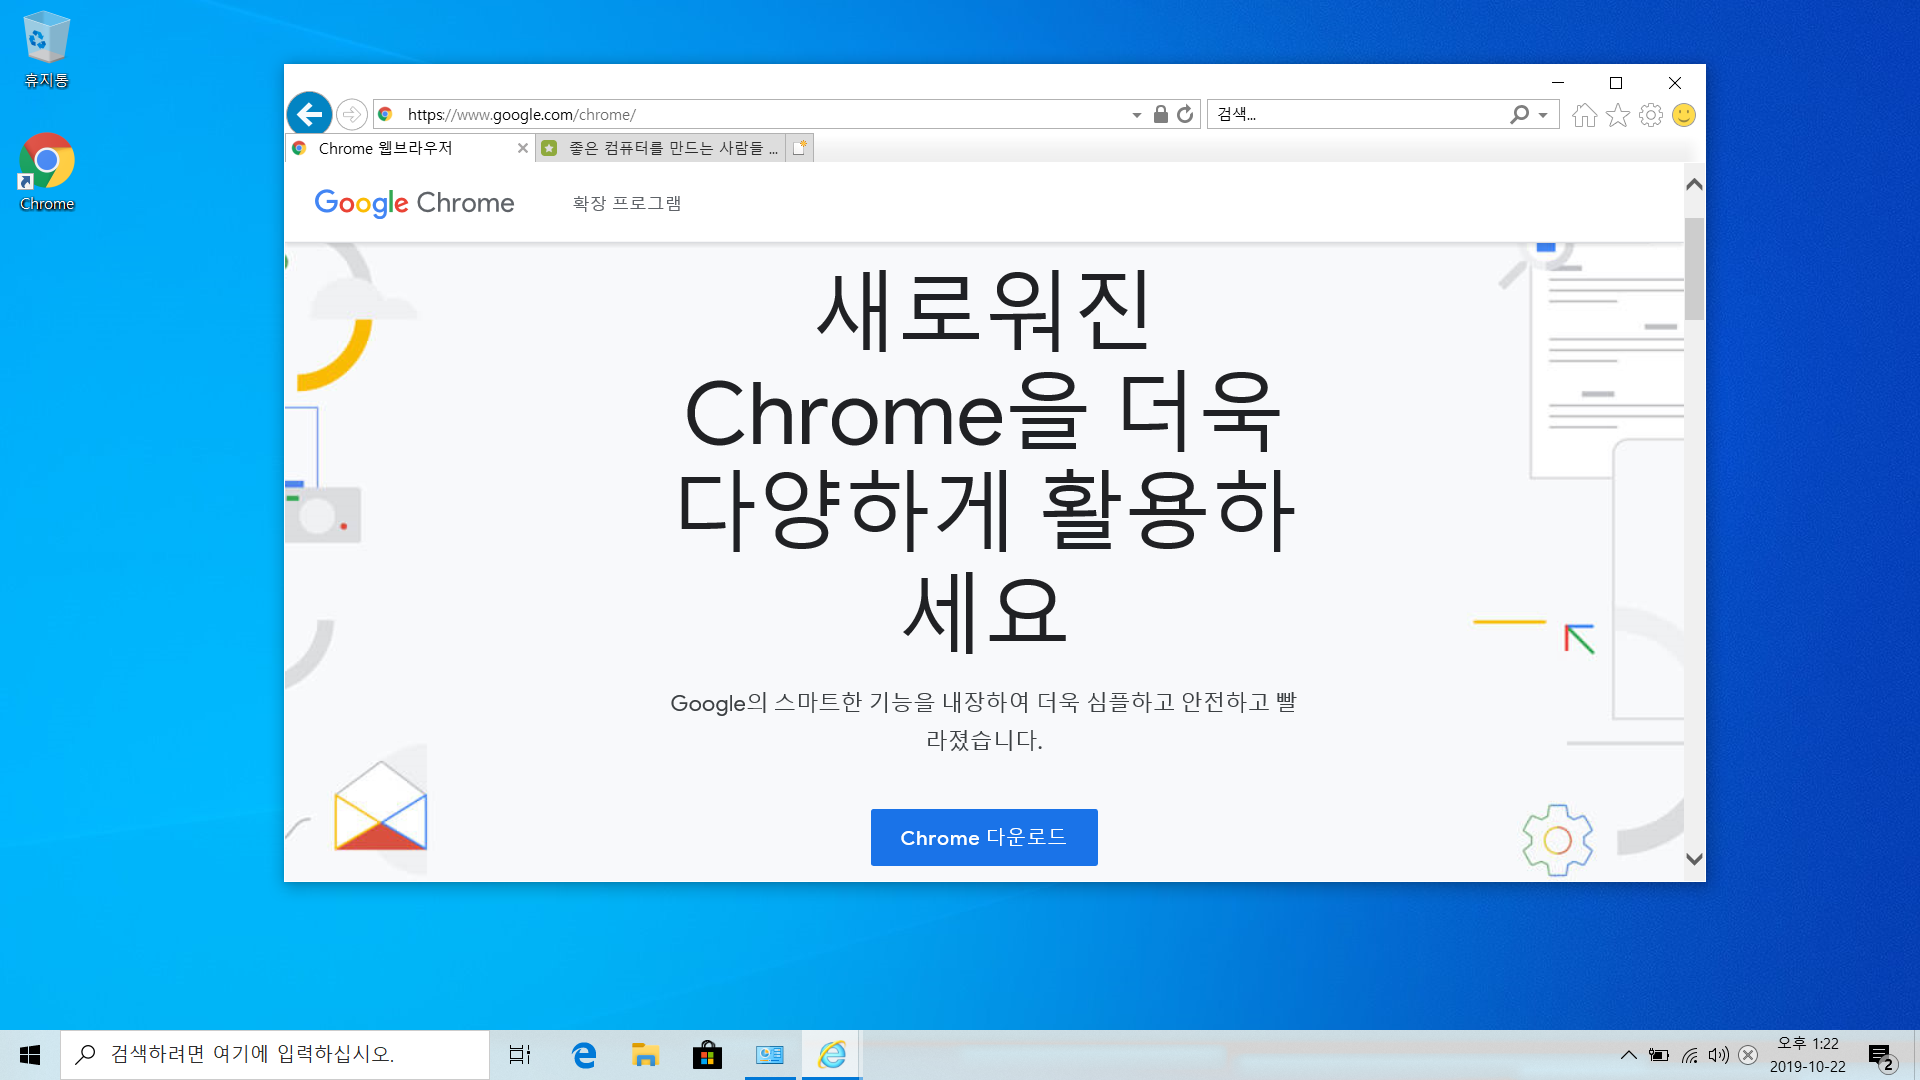Open the Wi-Fi network tray icon

pyautogui.click(x=1690, y=1055)
